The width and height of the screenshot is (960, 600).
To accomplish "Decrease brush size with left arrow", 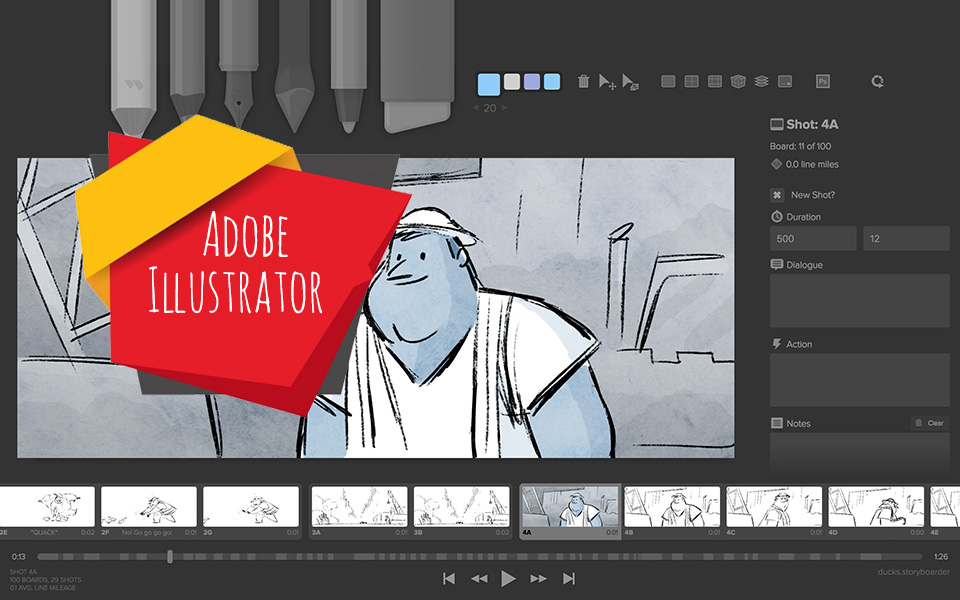I will click(x=476, y=108).
